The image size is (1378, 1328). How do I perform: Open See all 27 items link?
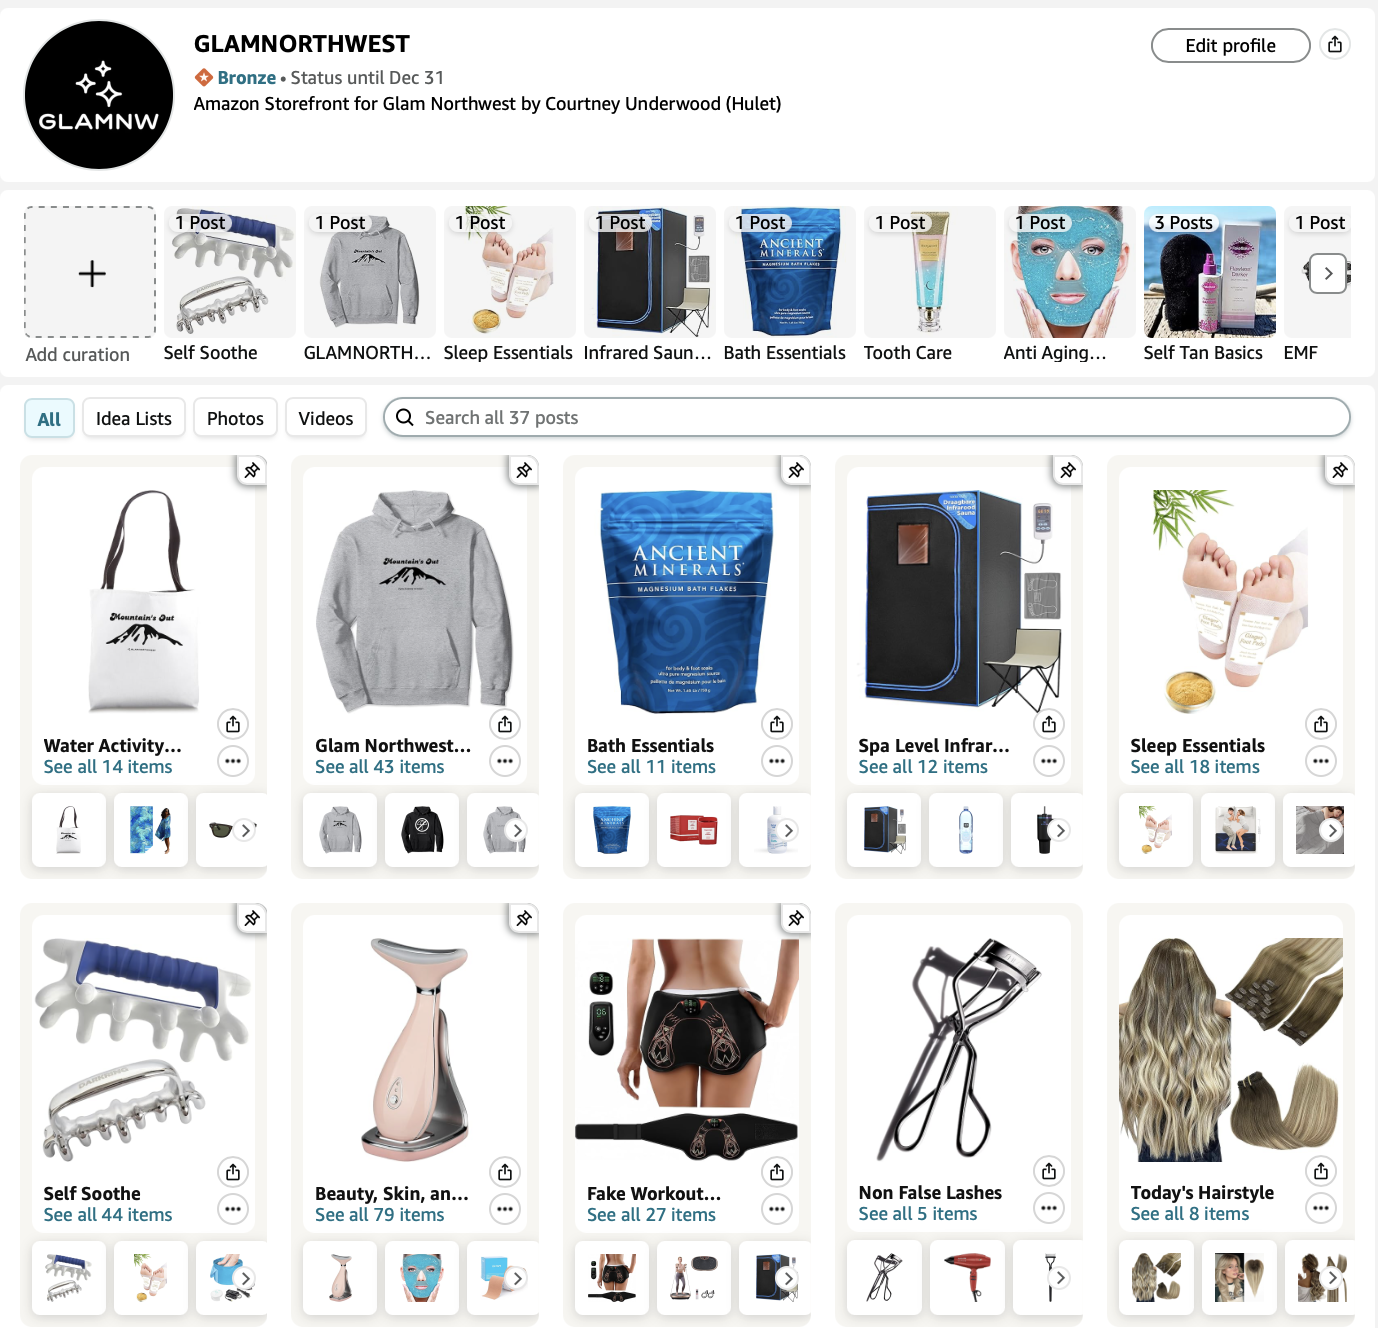tap(651, 1215)
